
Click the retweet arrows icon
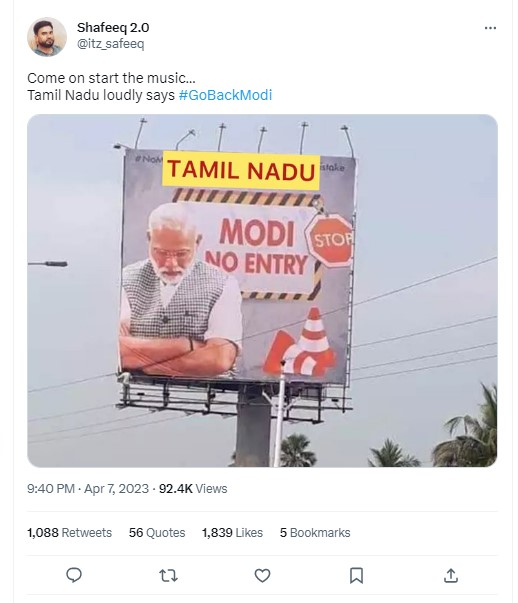(x=168, y=576)
